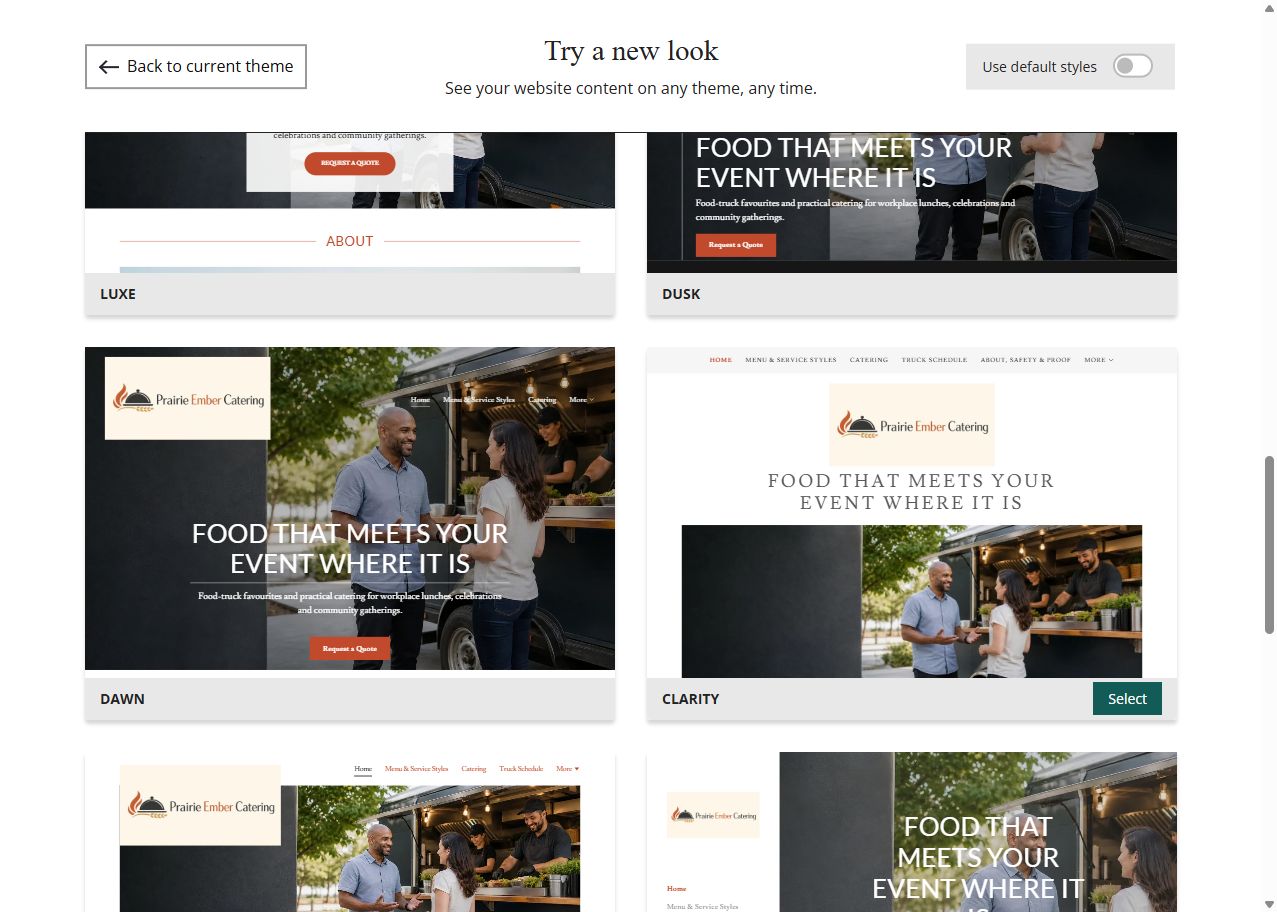Click Home in Dawn preview navigation

420,400
